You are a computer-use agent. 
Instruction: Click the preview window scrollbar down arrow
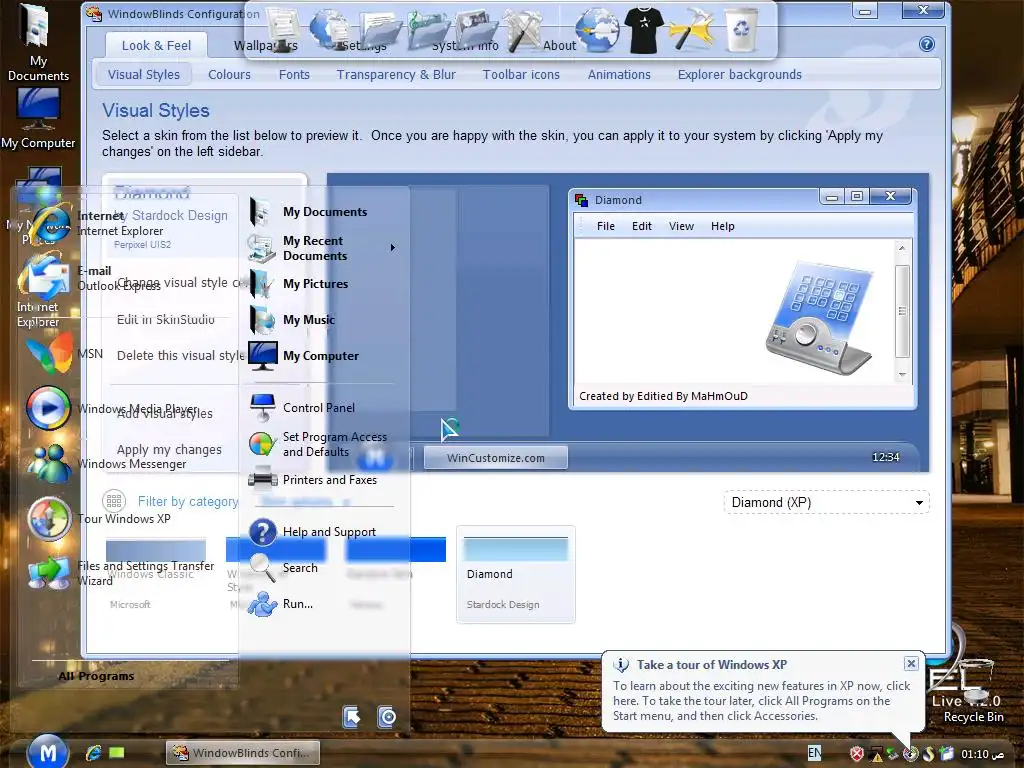click(x=902, y=375)
